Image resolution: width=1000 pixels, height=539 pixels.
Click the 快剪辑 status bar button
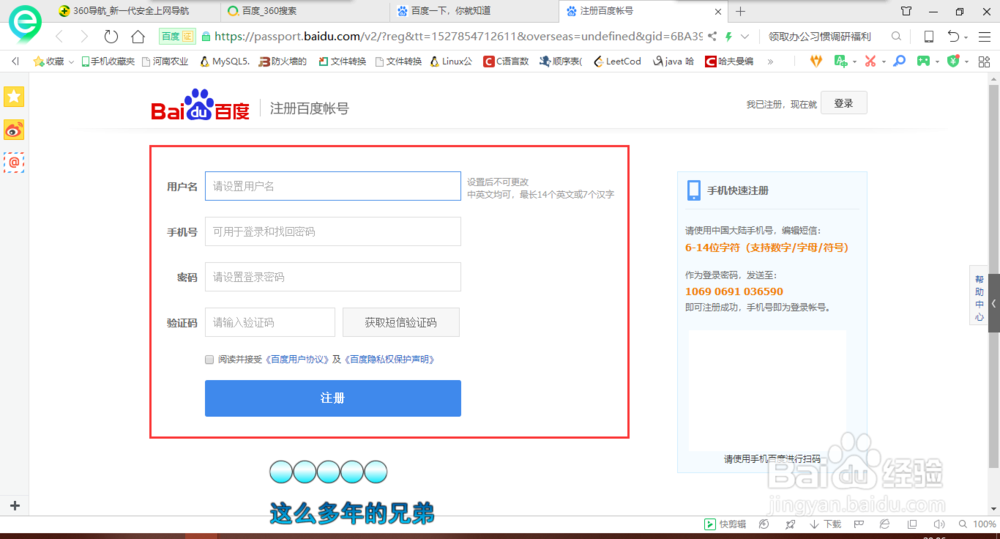(725, 524)
